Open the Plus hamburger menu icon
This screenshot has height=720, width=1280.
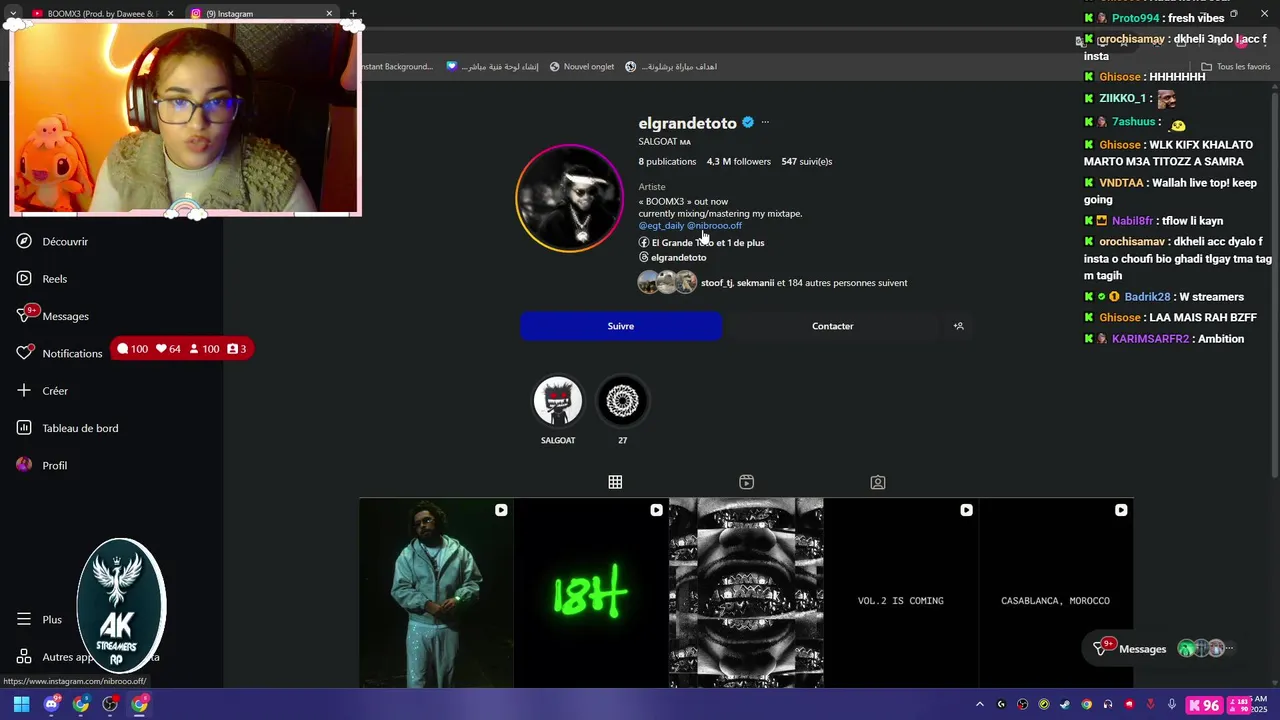[24, 619]
